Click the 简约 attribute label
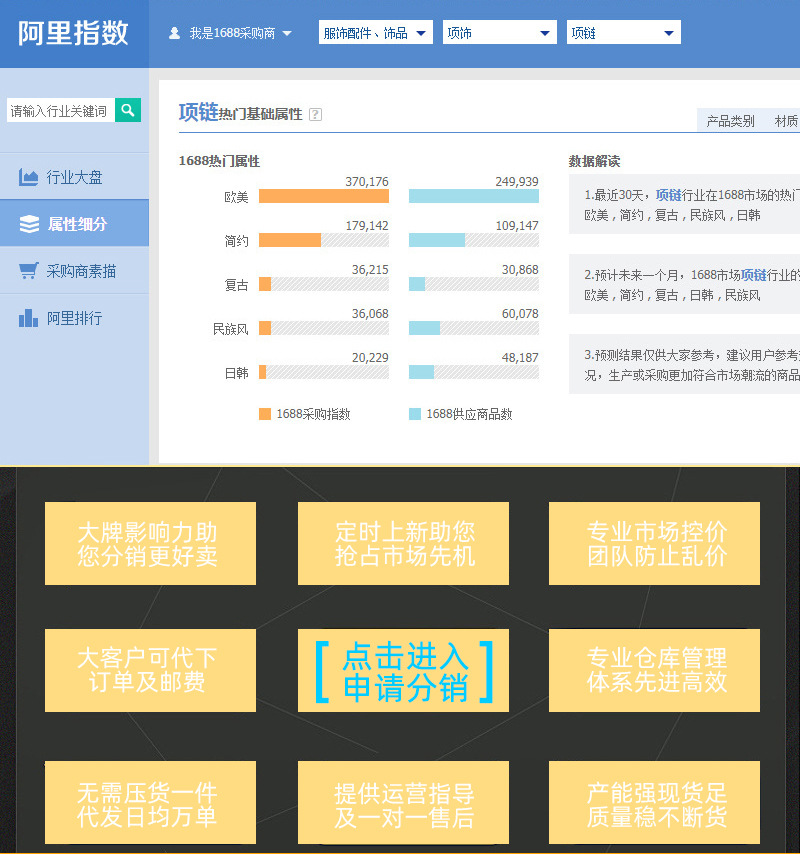Viewport: 800px width, 854px height. 236,241
